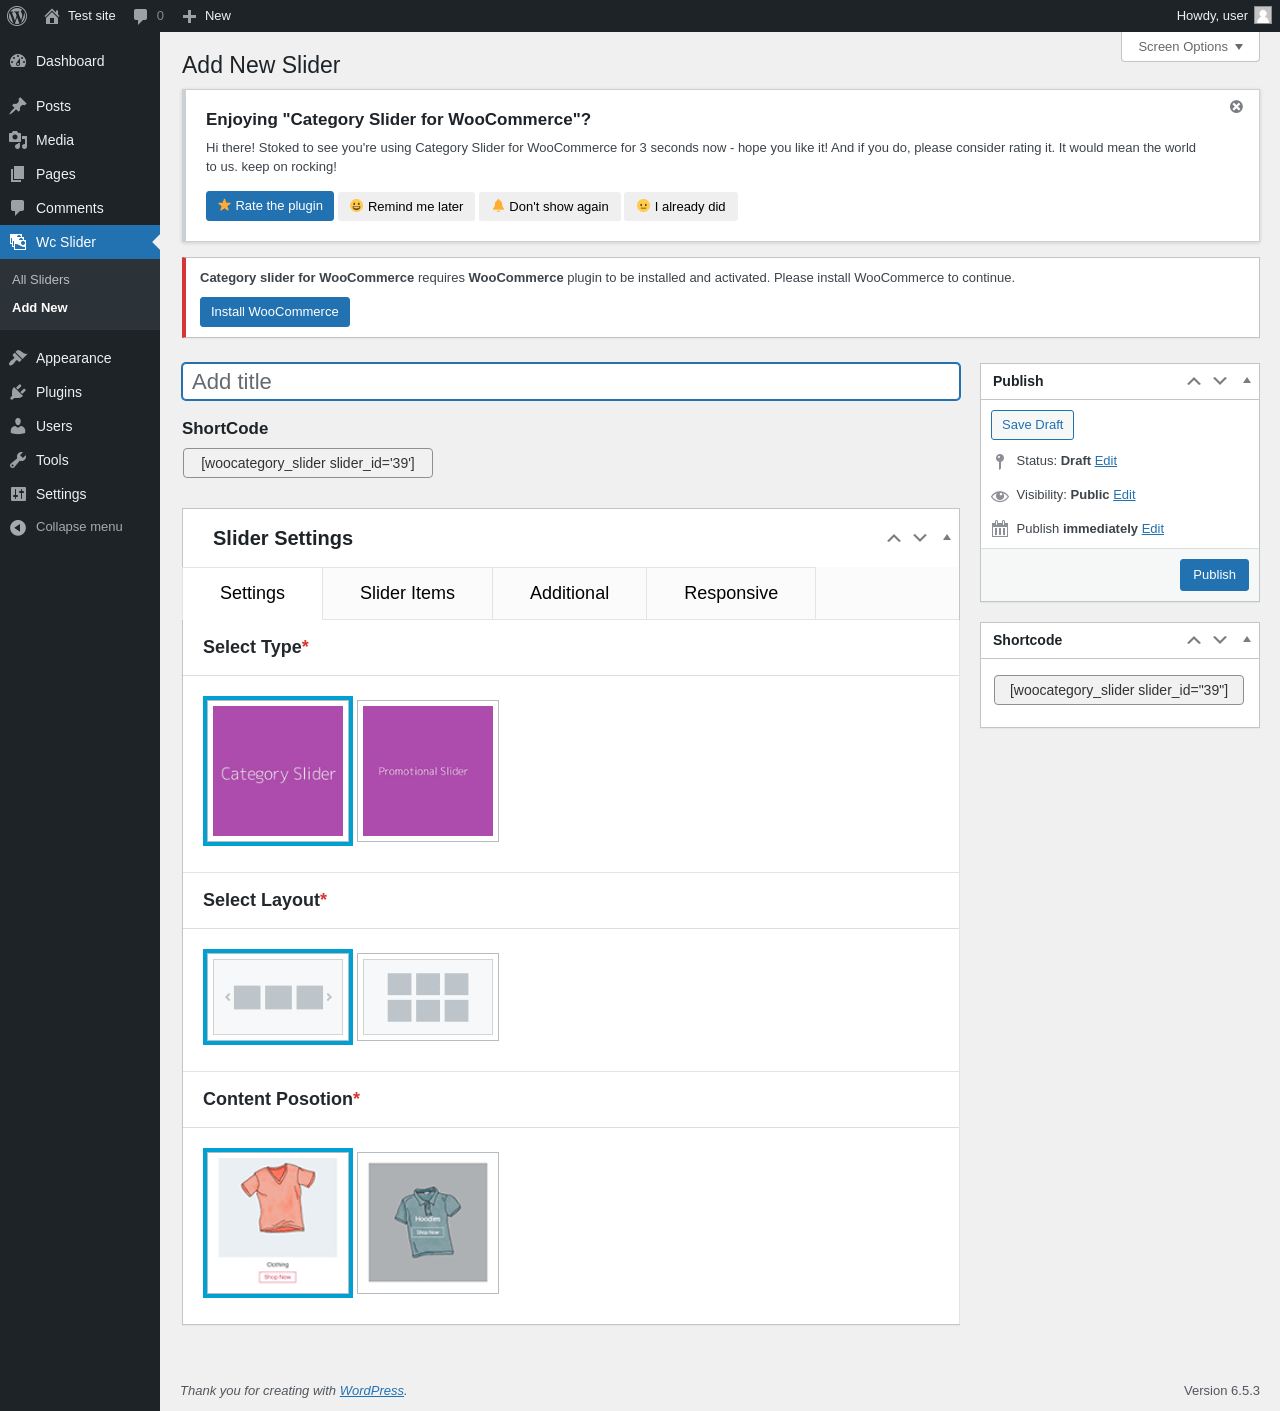
Task: Click the publish calendar icon
Action: [1000, 529]
